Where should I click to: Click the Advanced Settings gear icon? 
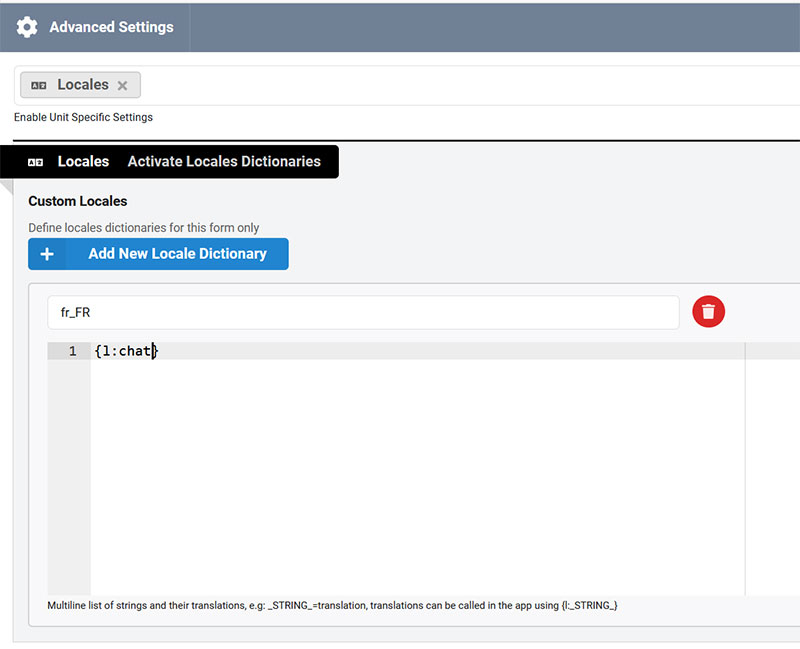point(27,27)
